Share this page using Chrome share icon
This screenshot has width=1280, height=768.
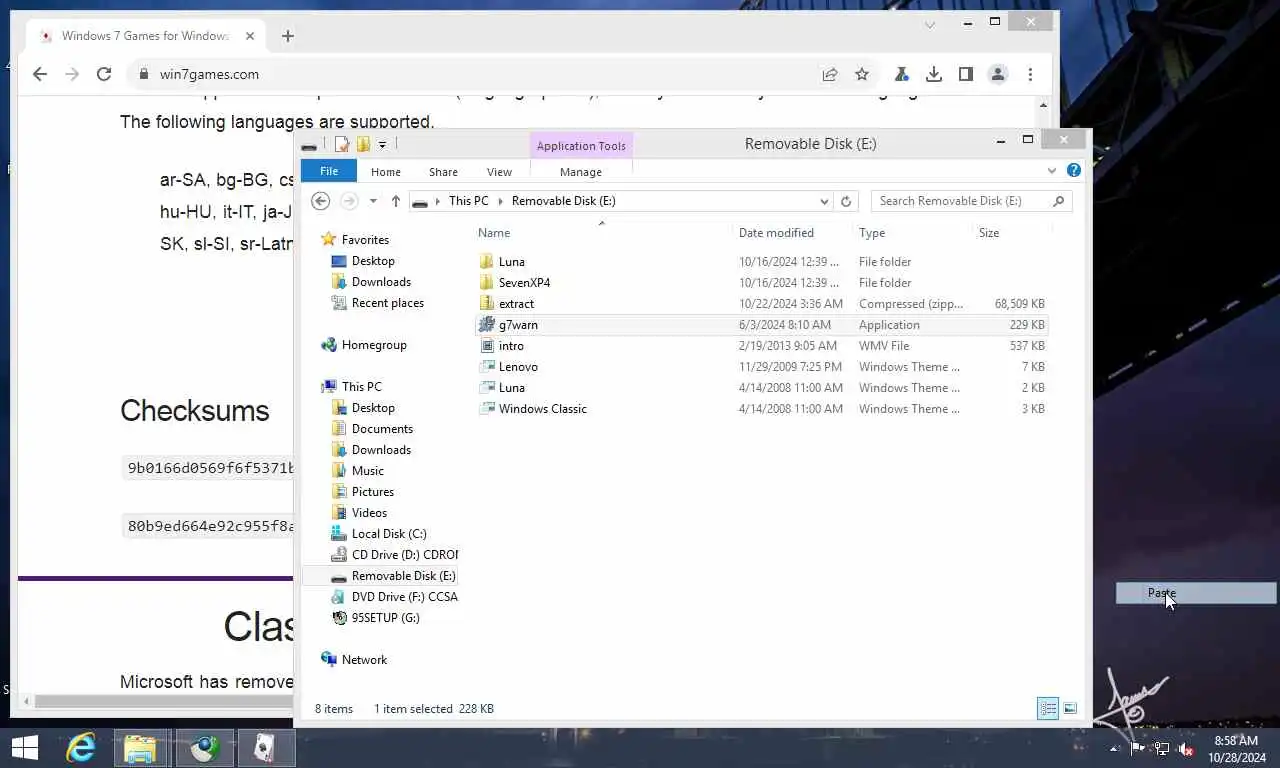pos(829,74)
